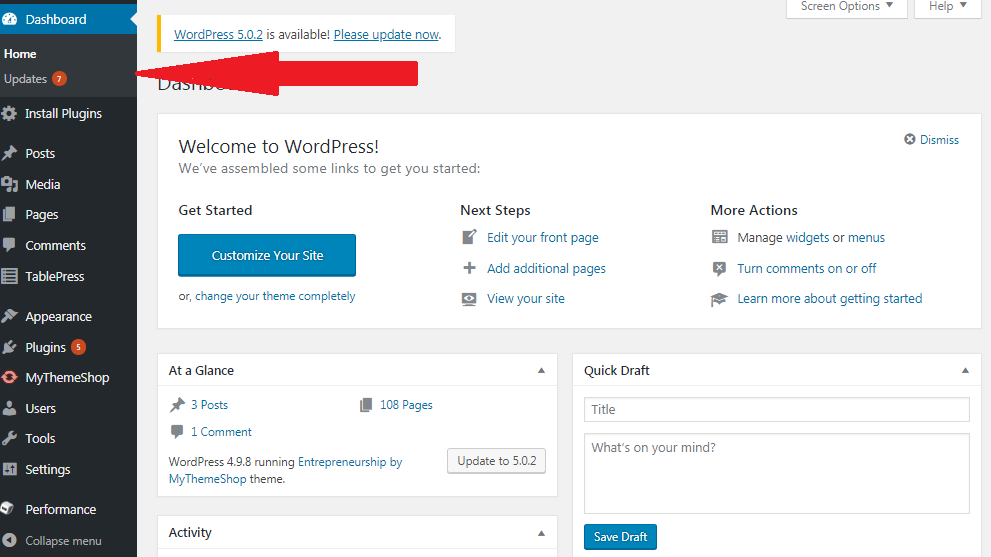
Task: Click the graduation cap learn more icon
Action: tap(719, 299)
